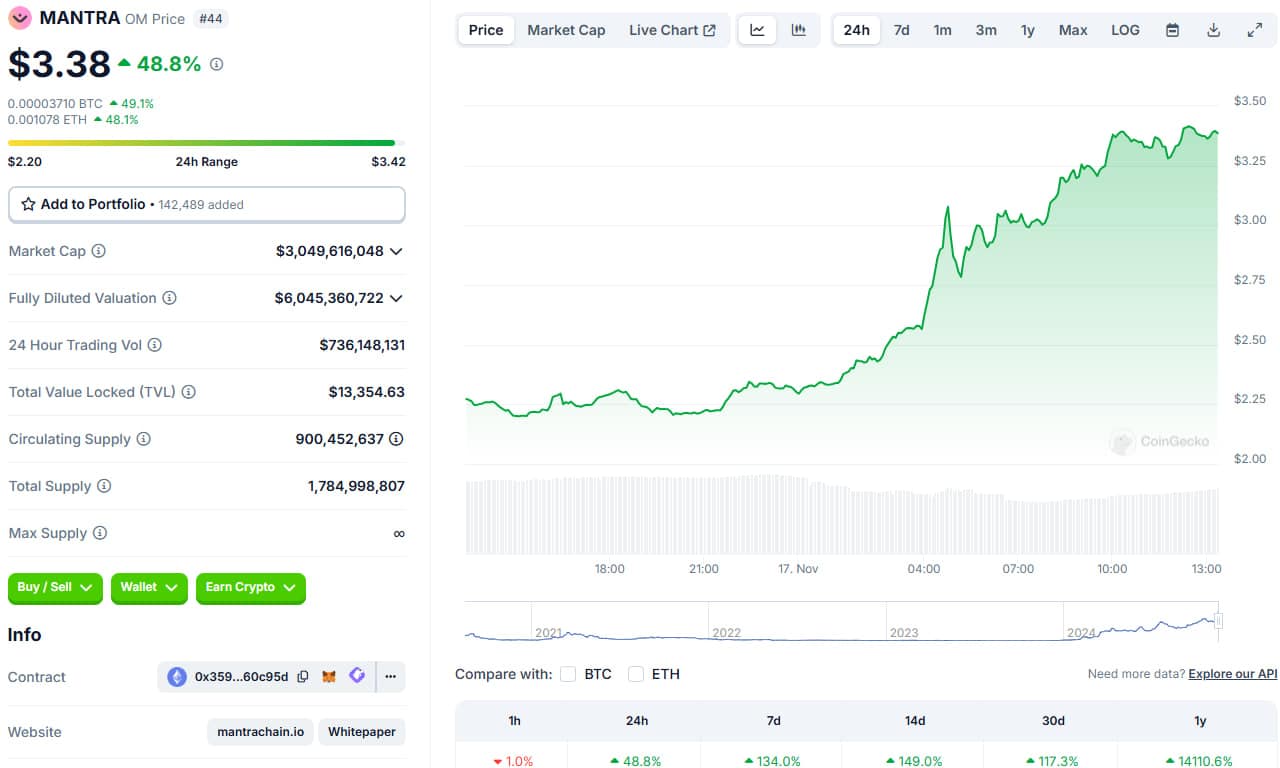Select the Price chart tab
The width and height of the screenshot is (1280, 768).
tap(486, 30)
